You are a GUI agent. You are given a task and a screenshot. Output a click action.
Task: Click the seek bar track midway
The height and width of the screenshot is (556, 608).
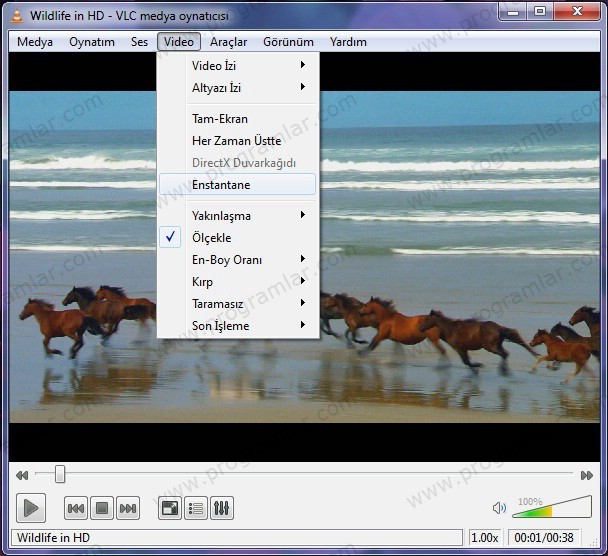tap(304, 474)
